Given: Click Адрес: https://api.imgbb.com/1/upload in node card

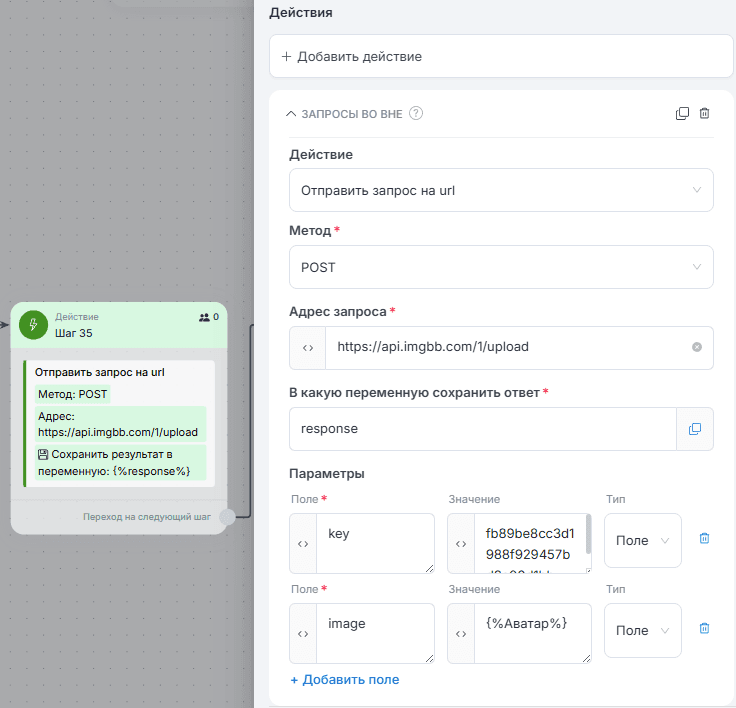Looking at the screenshot, I should coord(120,424).
